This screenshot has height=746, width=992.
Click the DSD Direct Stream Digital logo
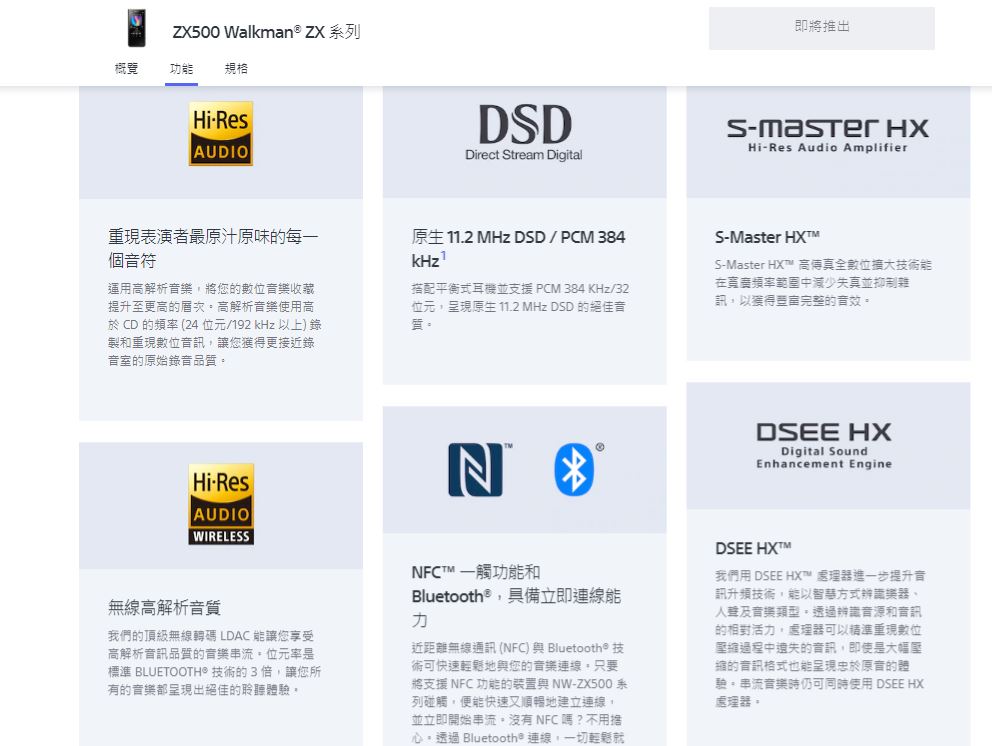[524, 132]
